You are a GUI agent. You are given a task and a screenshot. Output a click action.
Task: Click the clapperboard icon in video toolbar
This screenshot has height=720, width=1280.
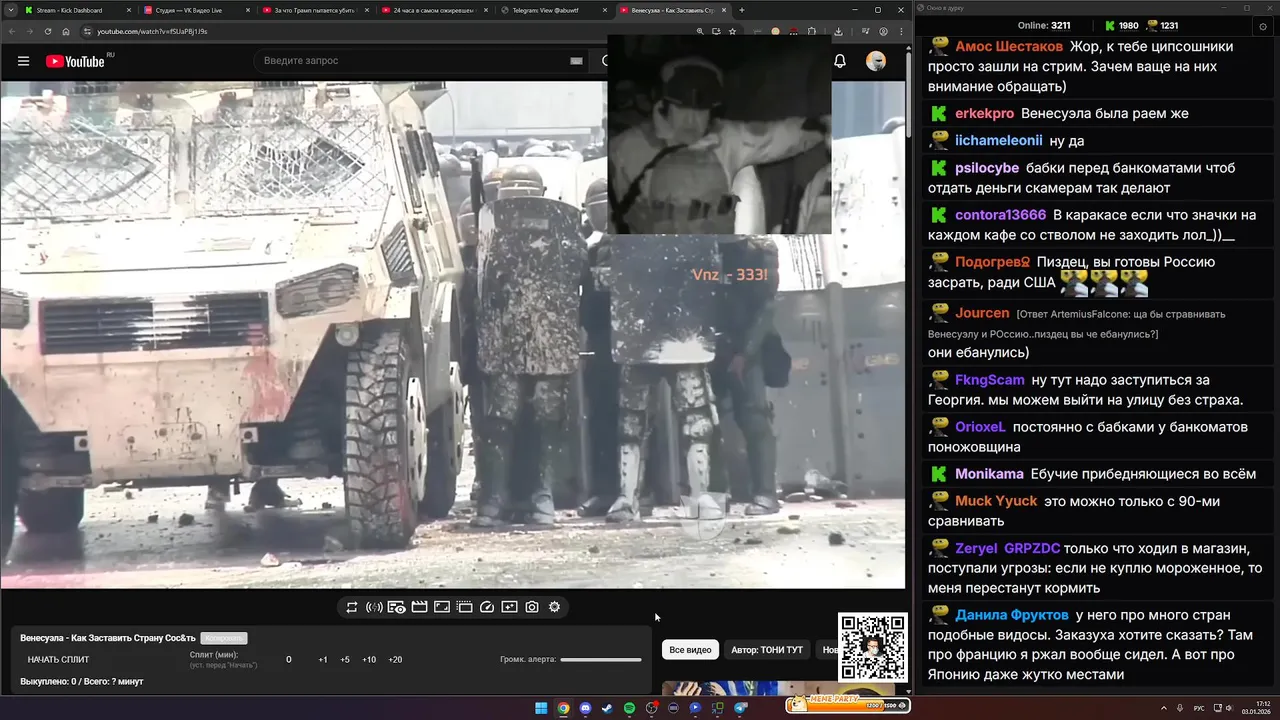point(419,607)
